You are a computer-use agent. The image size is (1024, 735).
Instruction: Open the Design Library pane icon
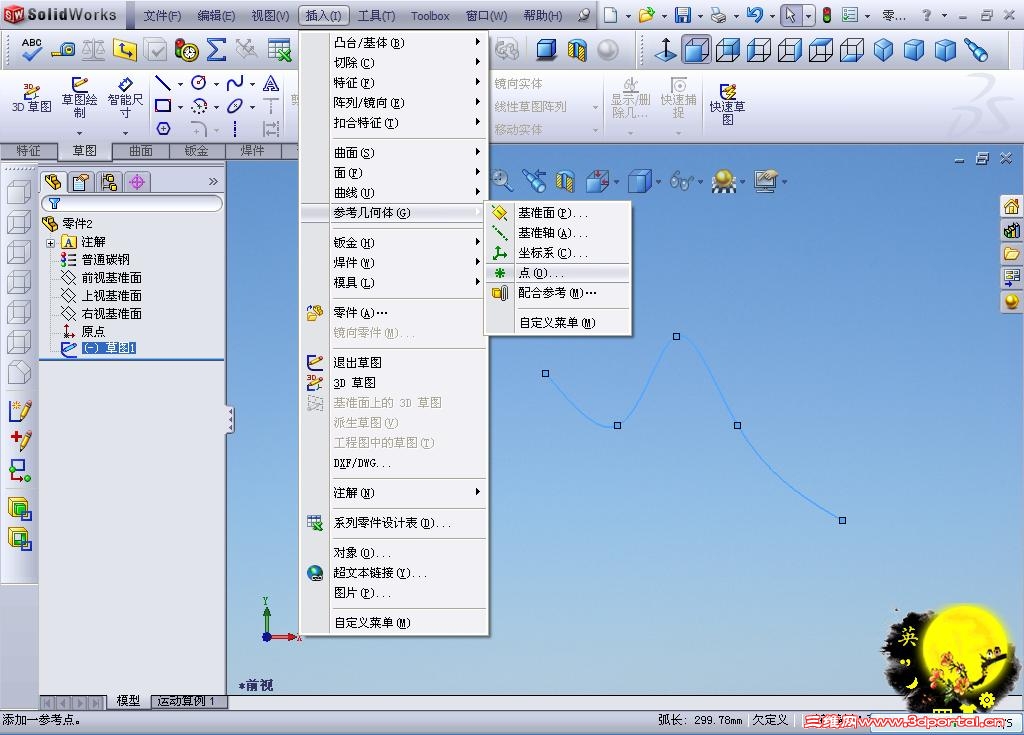point(1012,230)
